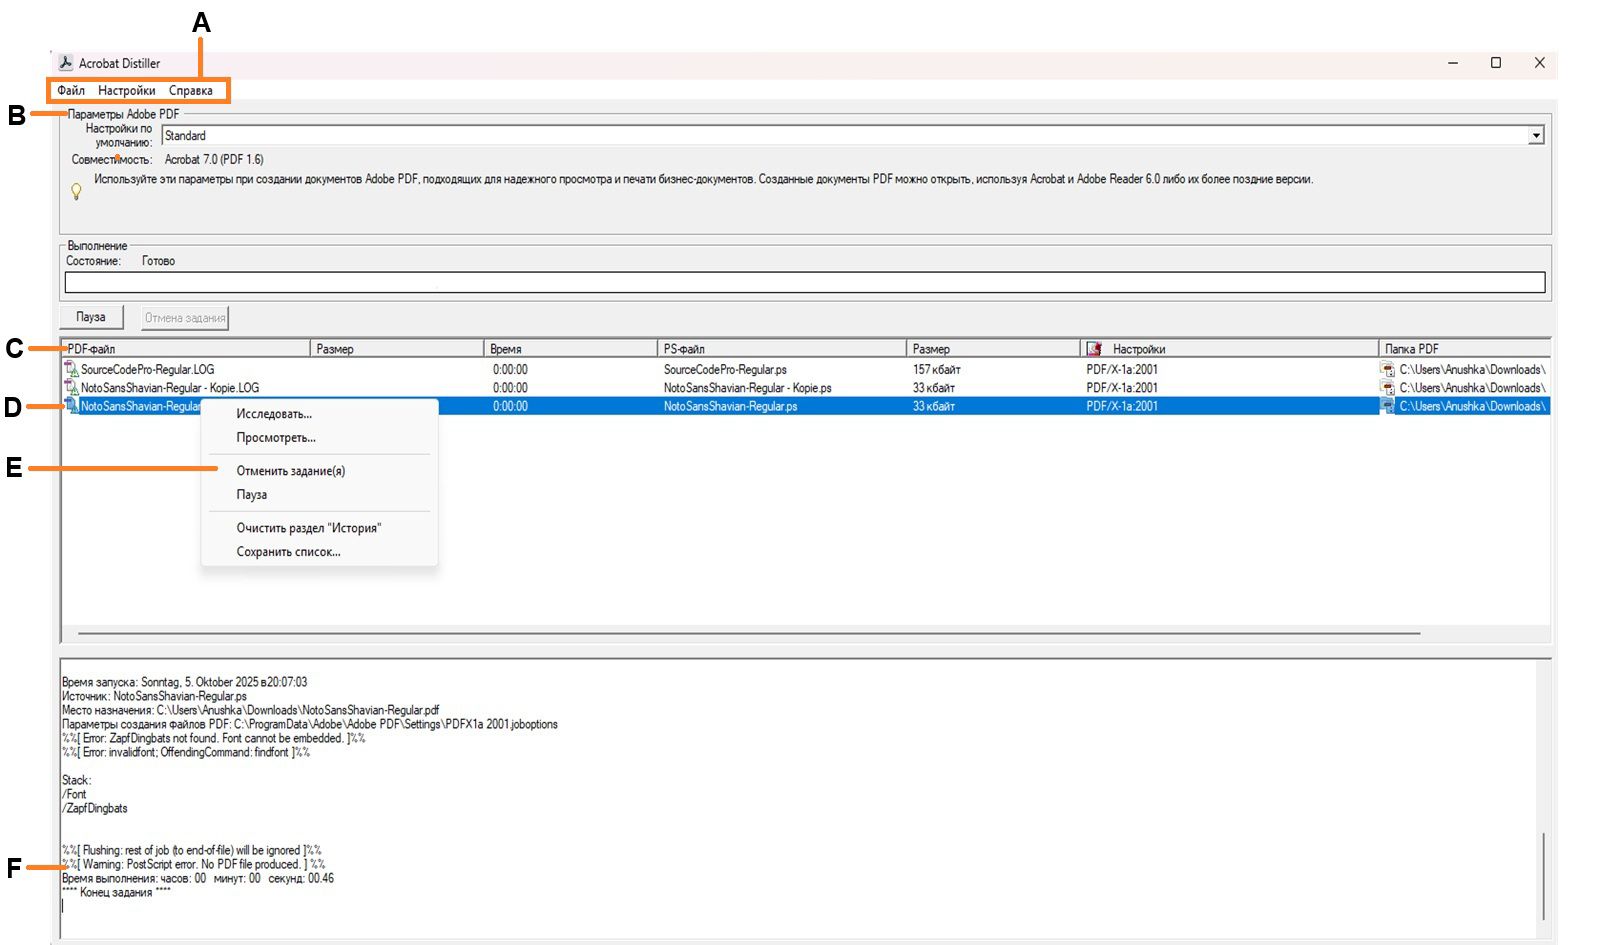Click the ZapfDingbats not found error line
The height and width of the screenshot is (945, 1600).
click(x=214, y=738)
